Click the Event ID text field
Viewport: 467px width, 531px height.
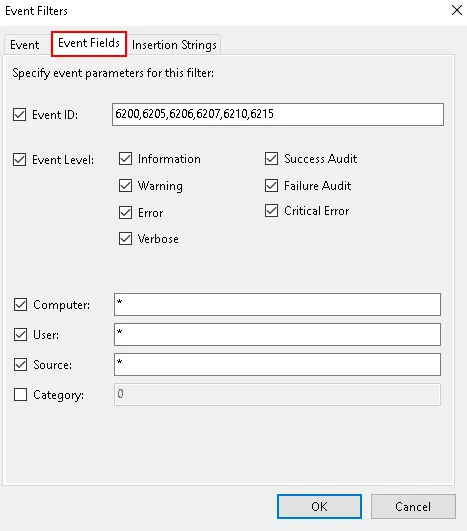pyautogui.click(x=278, y=114)
